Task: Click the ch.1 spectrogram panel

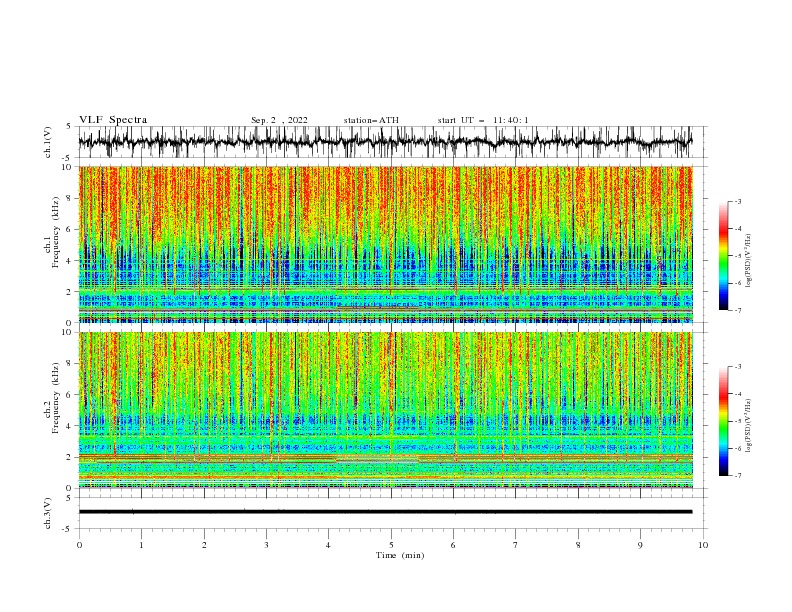Action: click(x=386, y=244)
